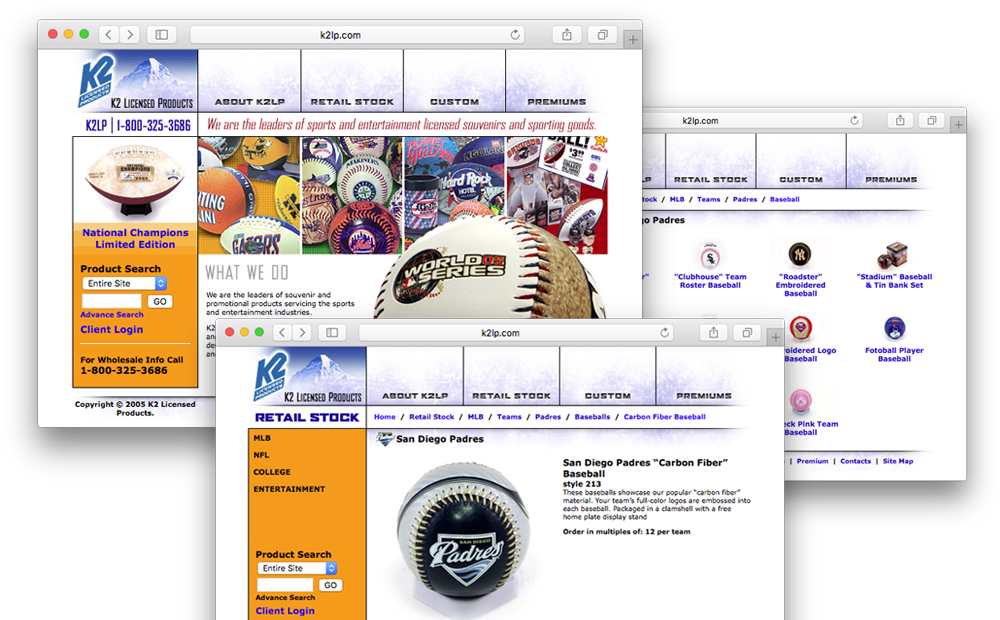
Task: Click the forward arrow in the front Safari window
Action: pos(302,332)
